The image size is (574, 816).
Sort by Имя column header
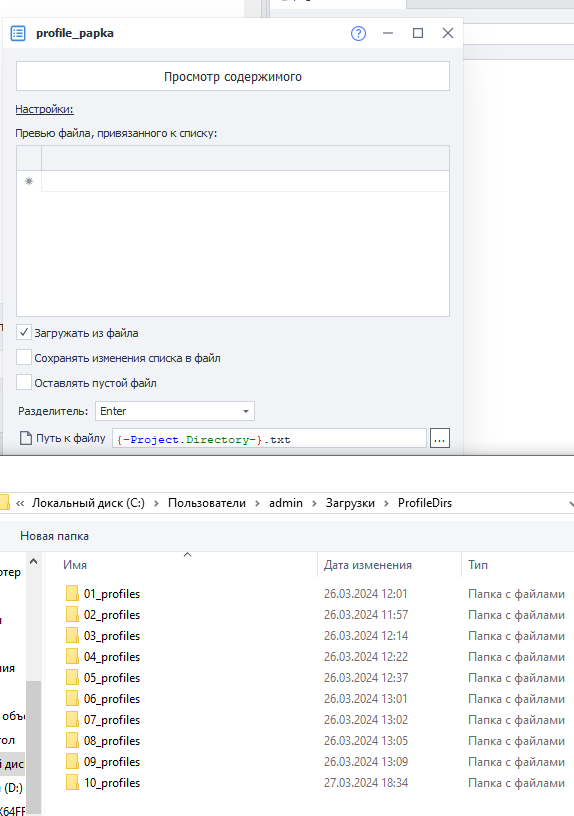click(75, 565)
